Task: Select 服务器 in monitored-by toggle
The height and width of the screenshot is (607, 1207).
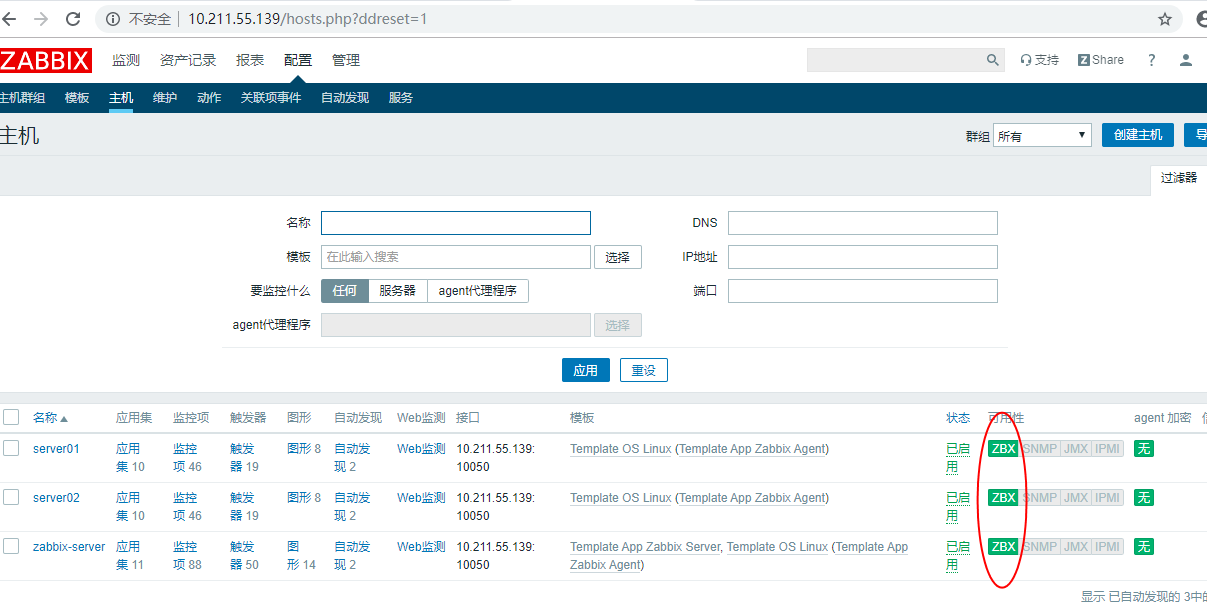Action: [x=397, y=291]
